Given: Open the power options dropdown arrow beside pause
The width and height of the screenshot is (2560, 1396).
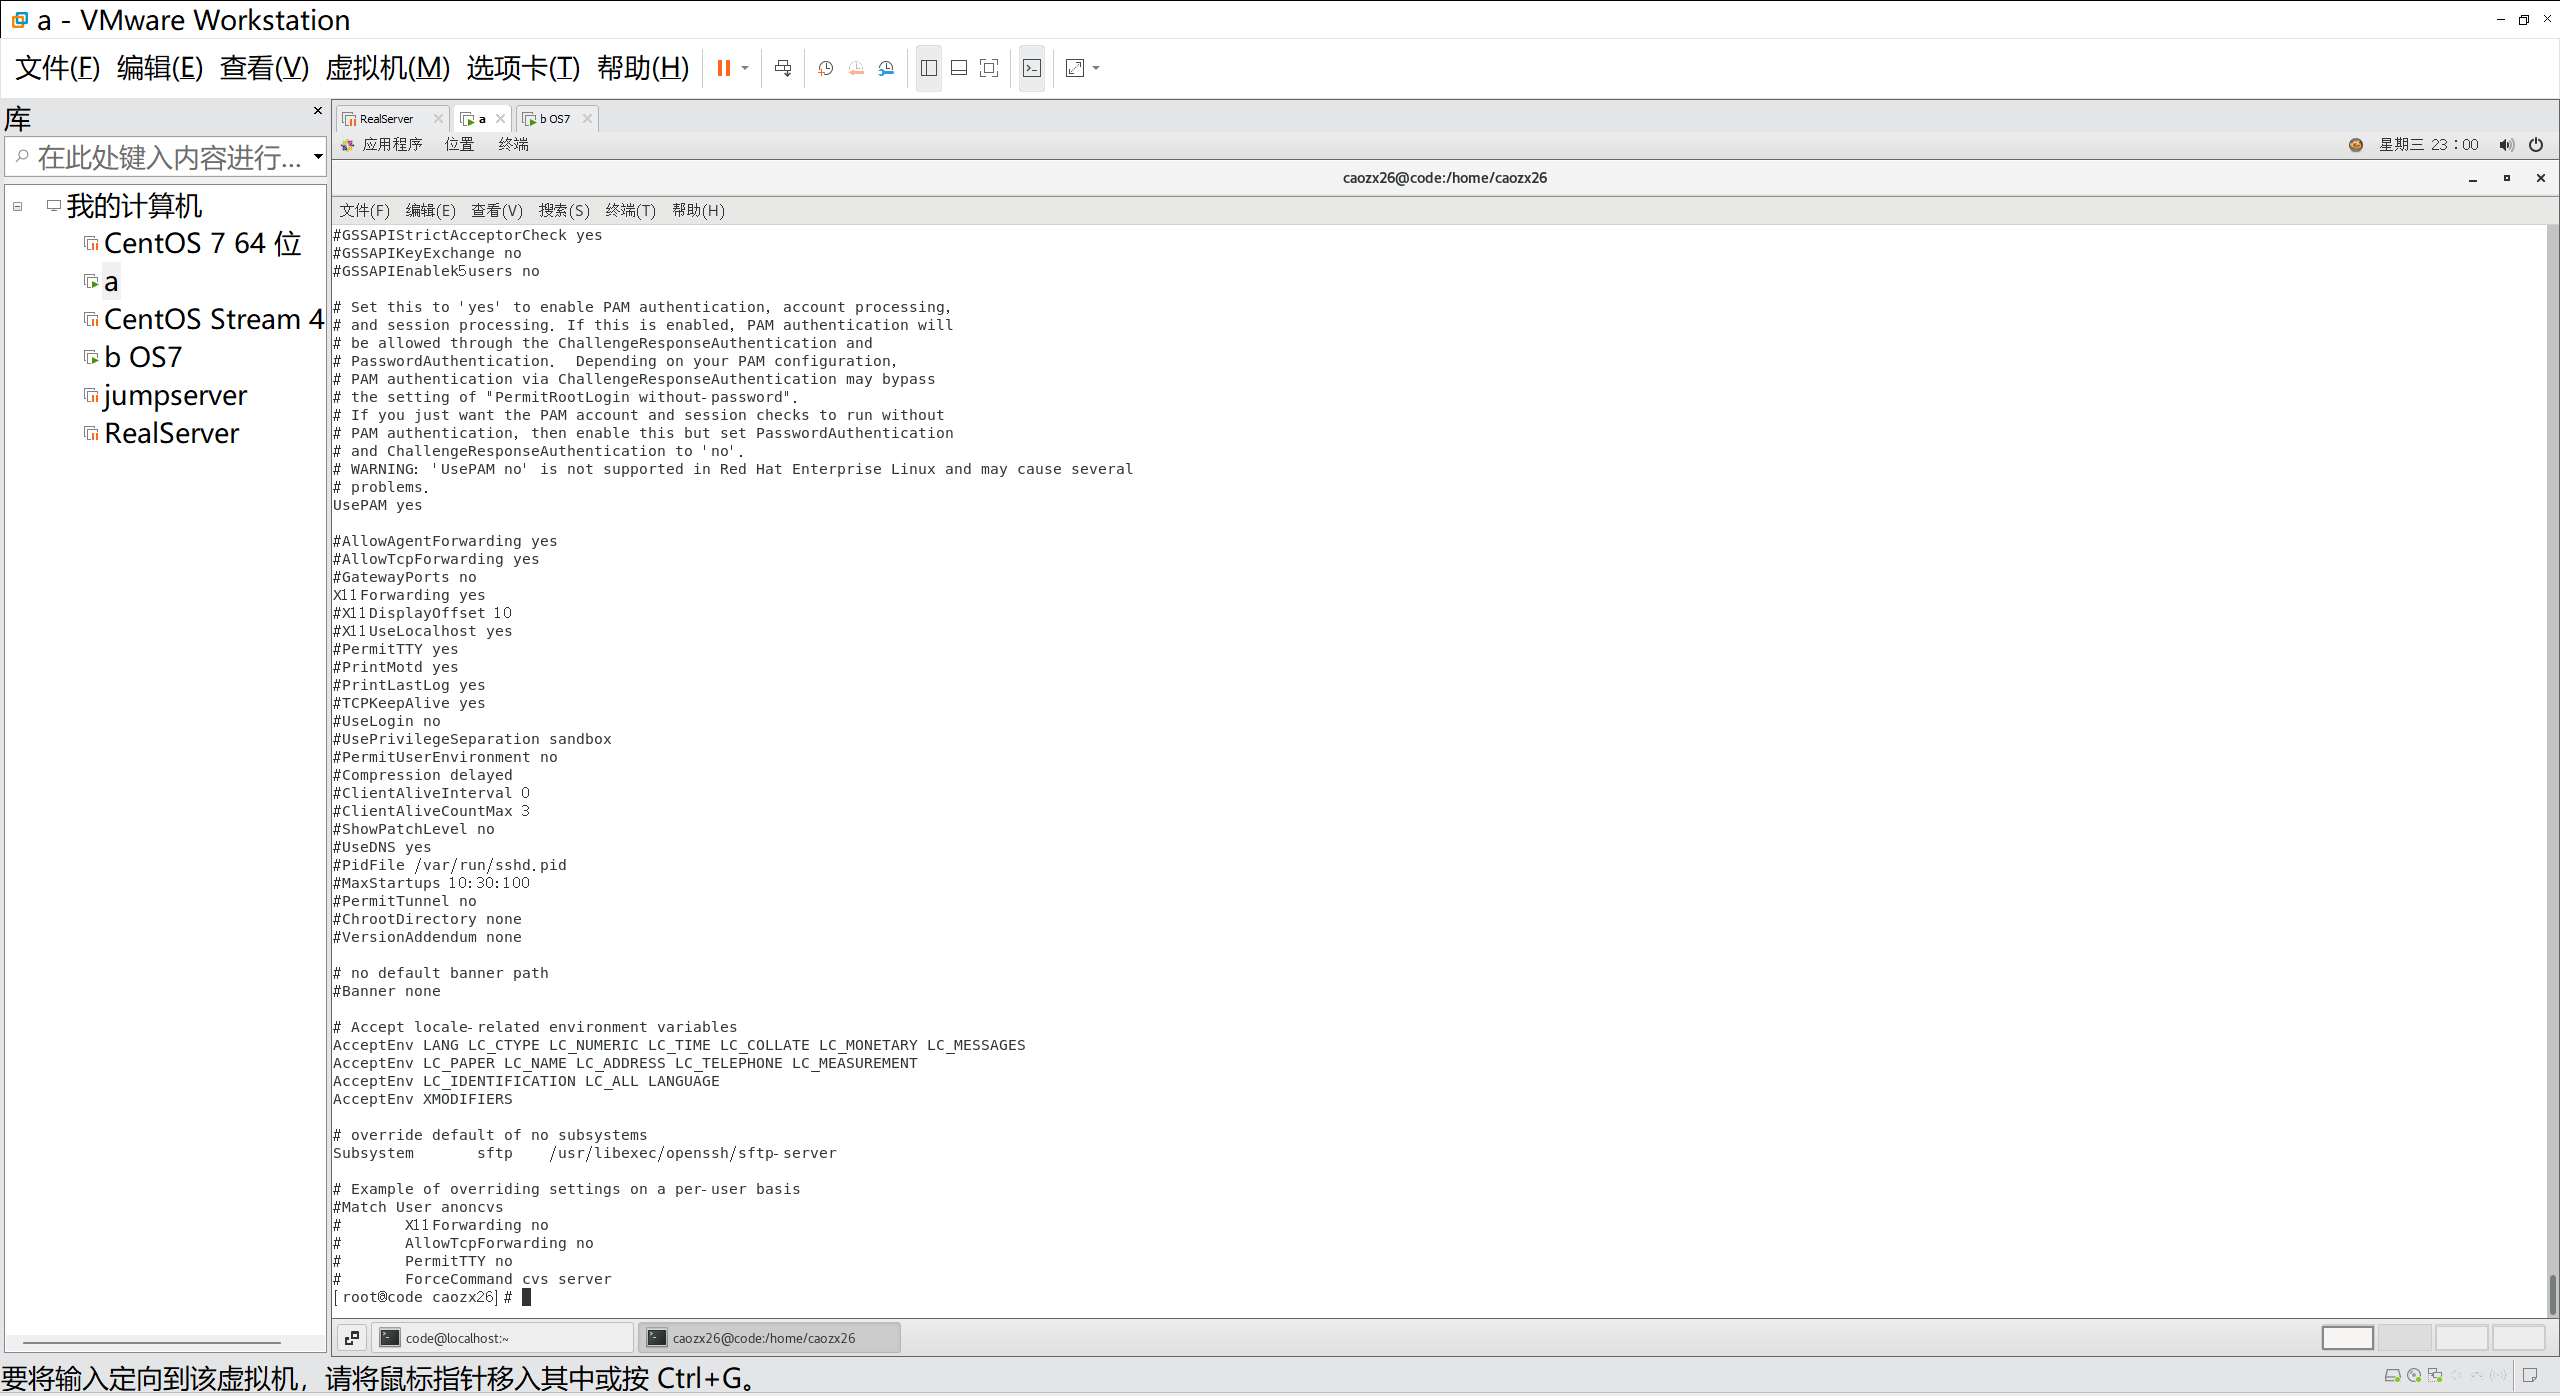Looking at the screenshot, I should coord(745,68).
